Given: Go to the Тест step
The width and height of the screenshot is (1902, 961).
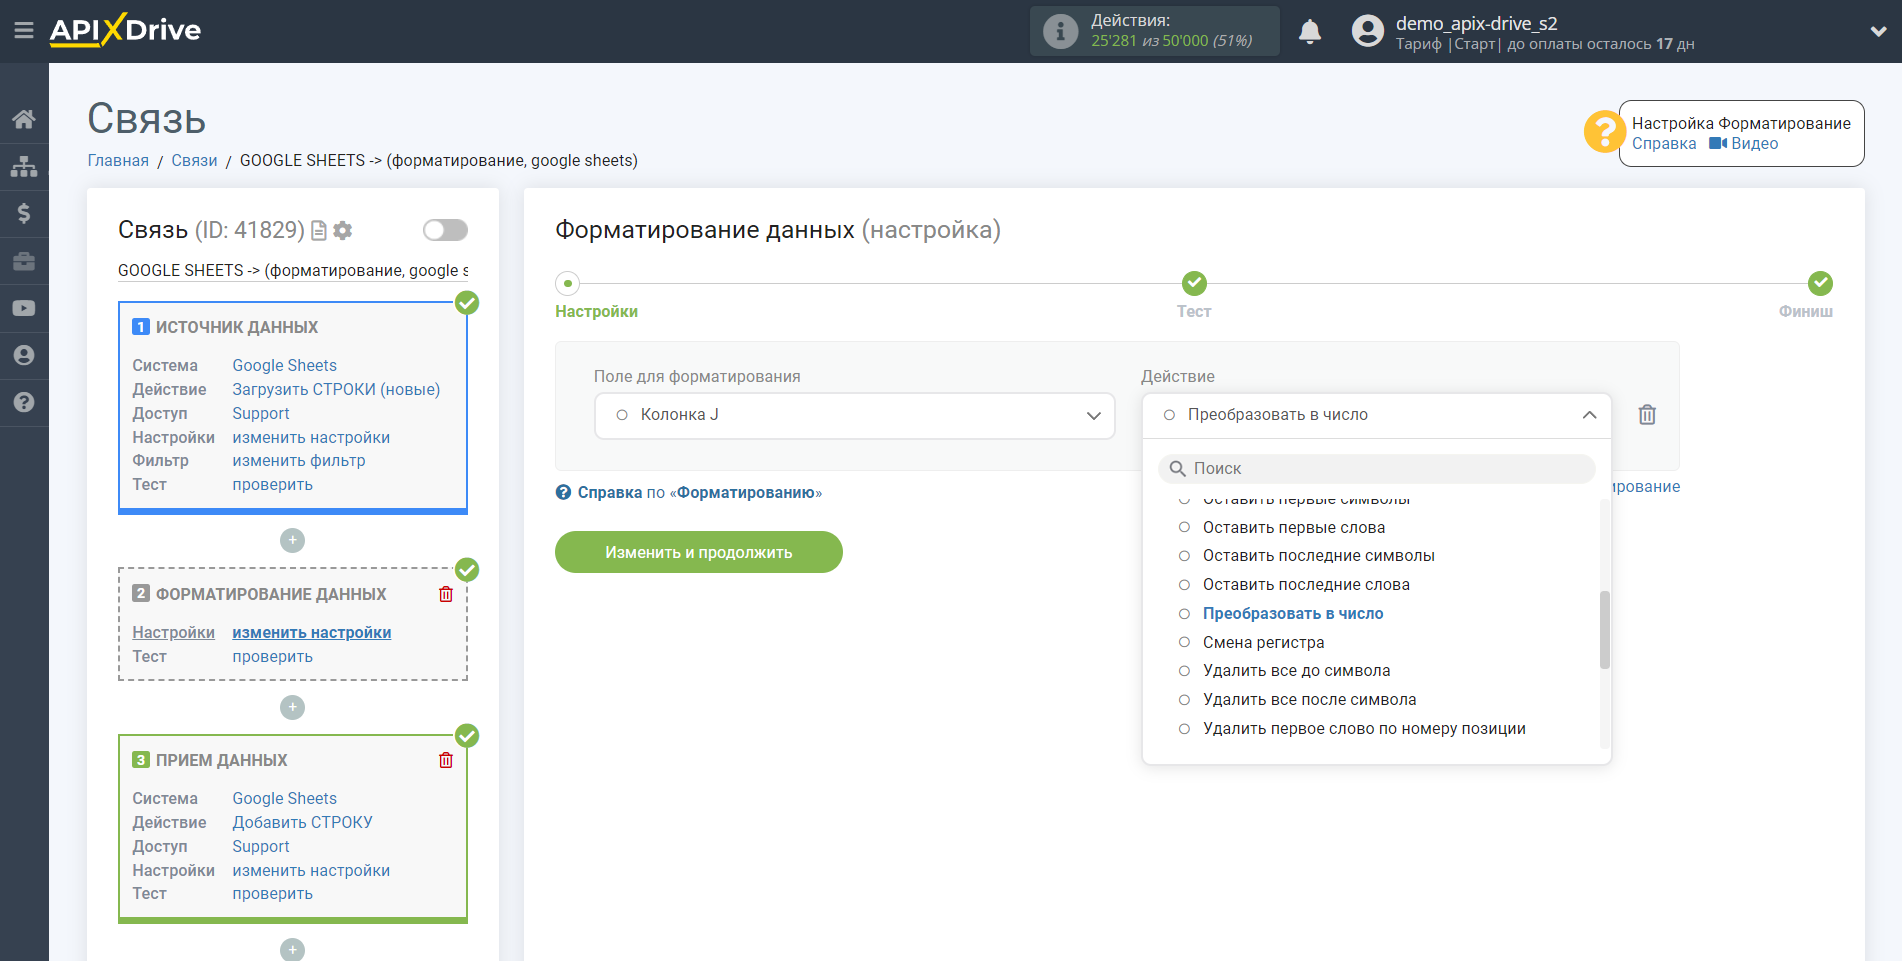Looking at the screenshot, I should pyautogui.click(x=1194, y=283).
